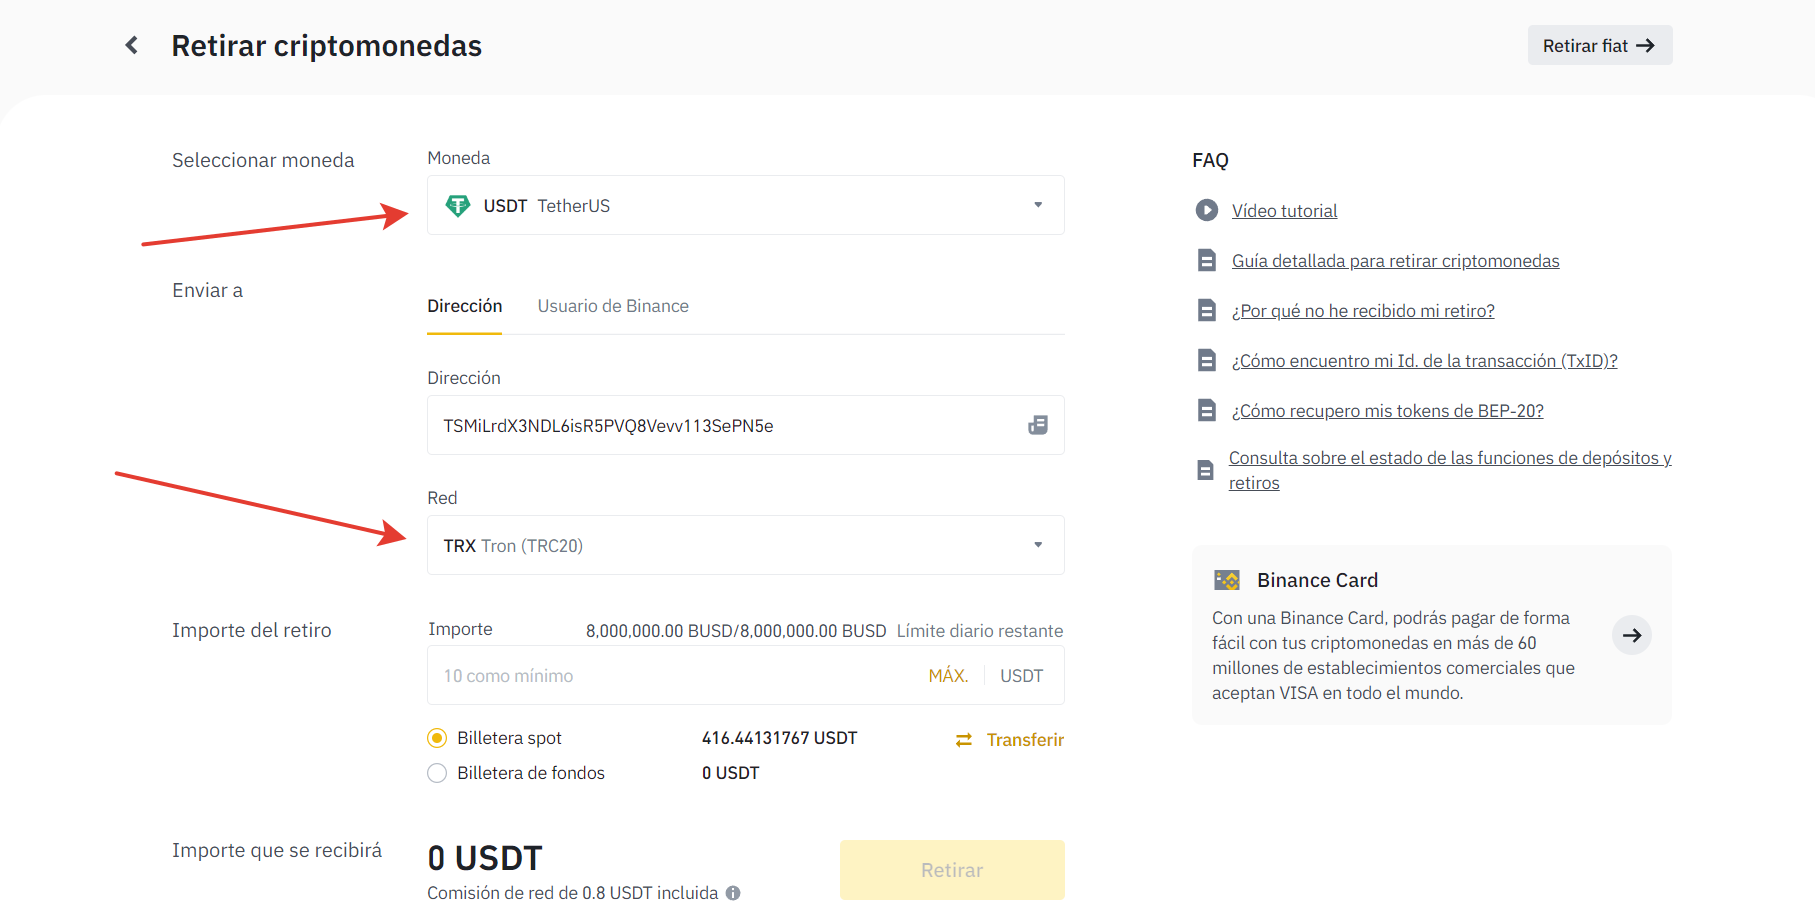
Task: Click the Binance Card heading text
Action: (x=1317, y=580)
